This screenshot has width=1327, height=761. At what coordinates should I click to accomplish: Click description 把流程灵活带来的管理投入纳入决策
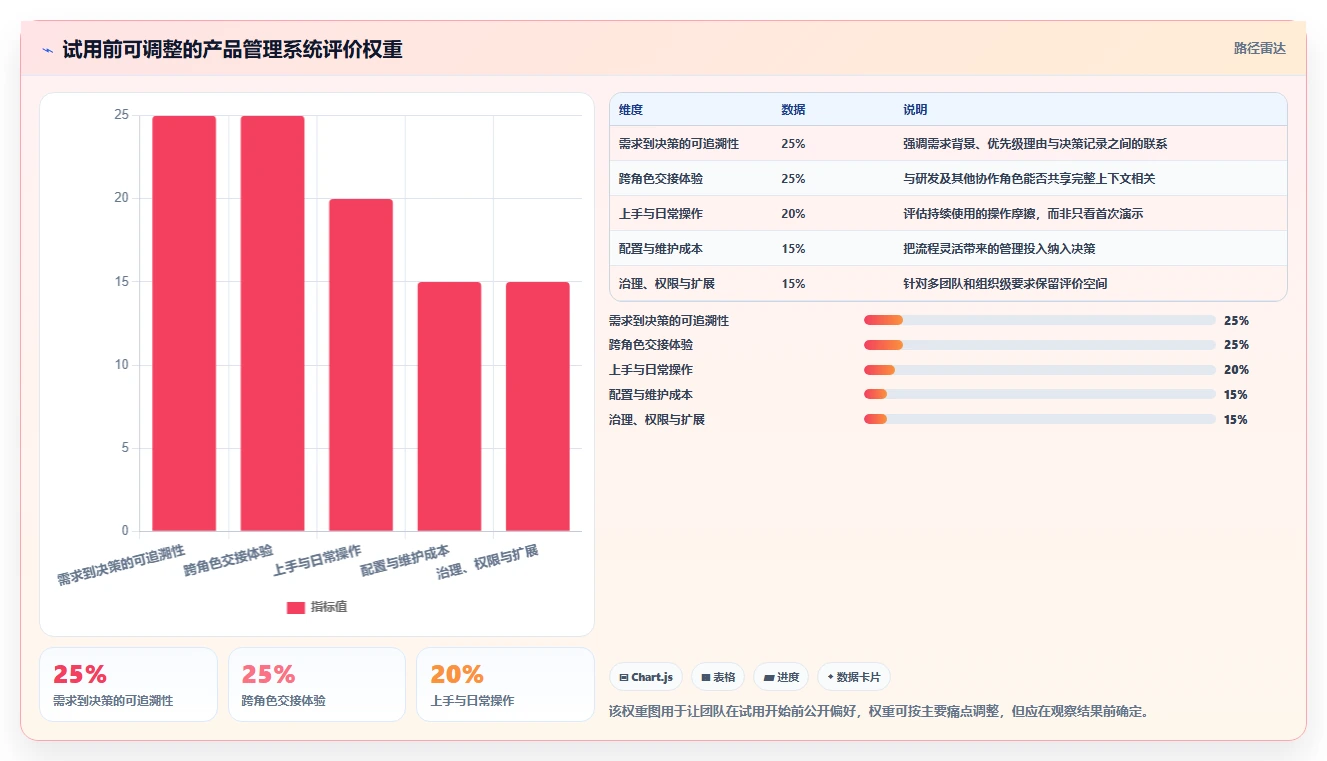pyautogui.click(x=999, y=249)
